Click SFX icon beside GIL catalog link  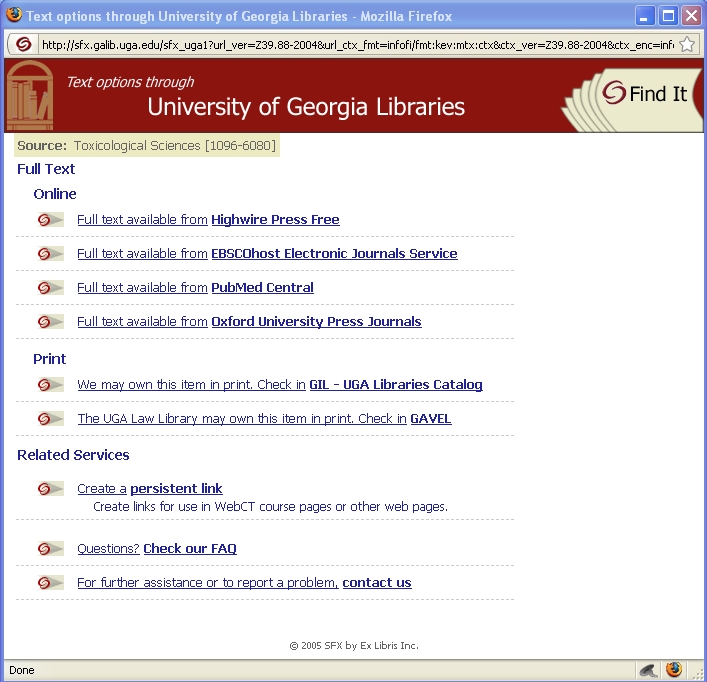coord(50,384)
